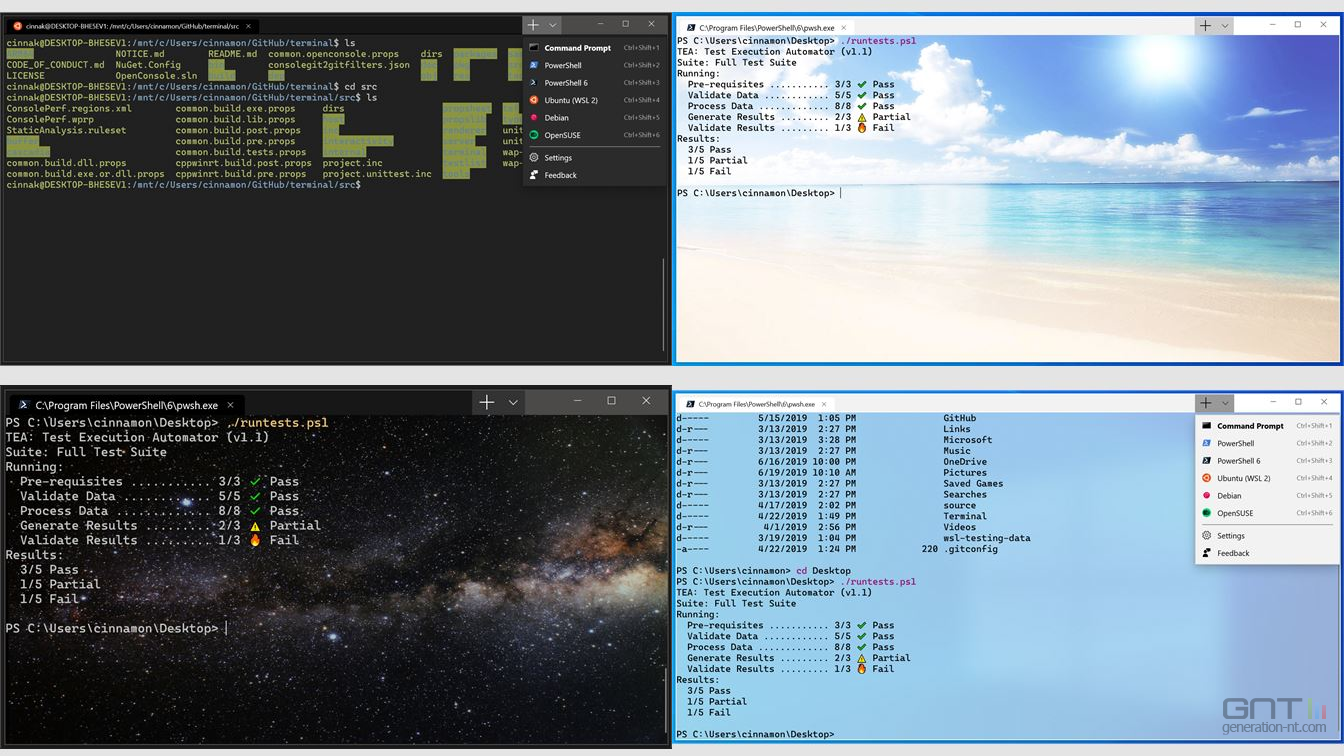Click Feedback icon in light dropdown menu
This screenshot has width=1344, height=756.
[1207, 553]
